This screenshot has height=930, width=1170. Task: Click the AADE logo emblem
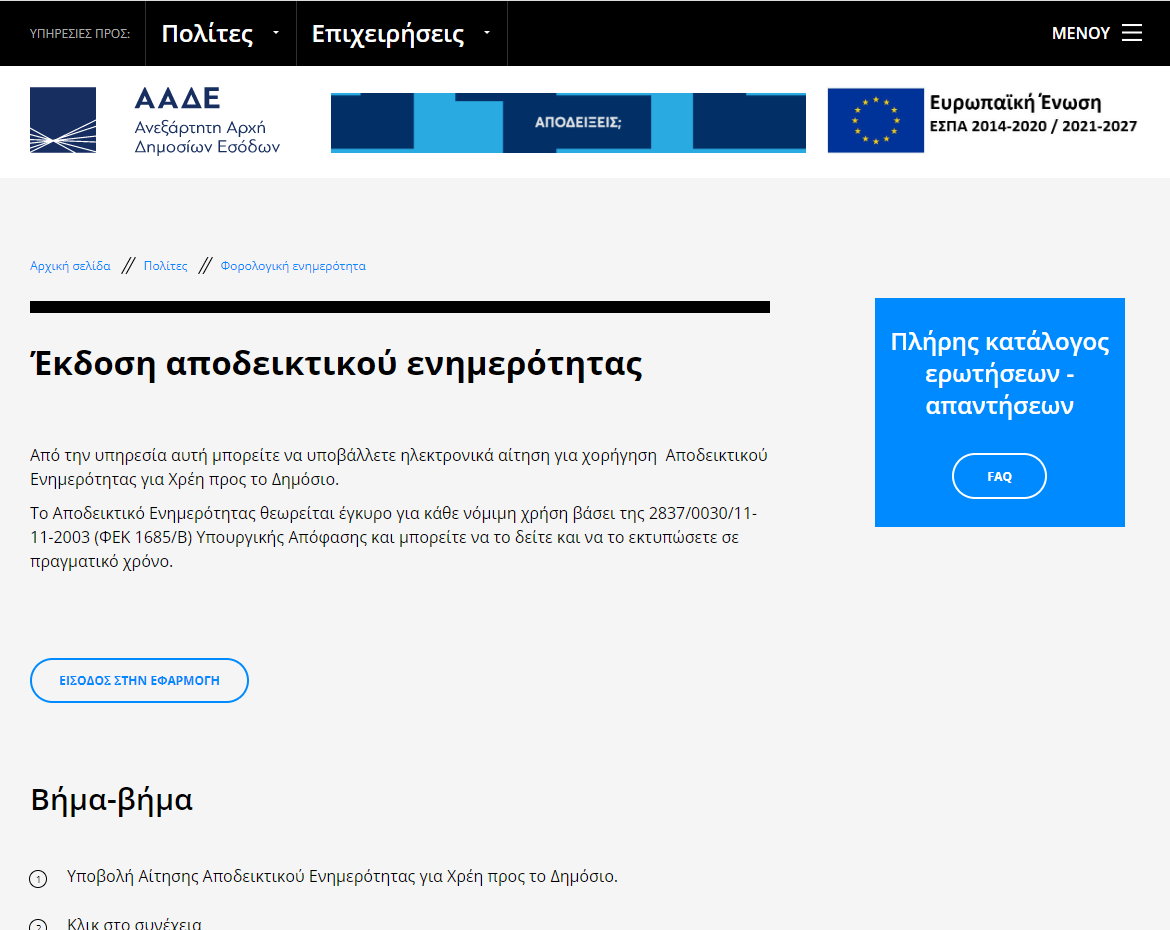(x=63, y=120)
